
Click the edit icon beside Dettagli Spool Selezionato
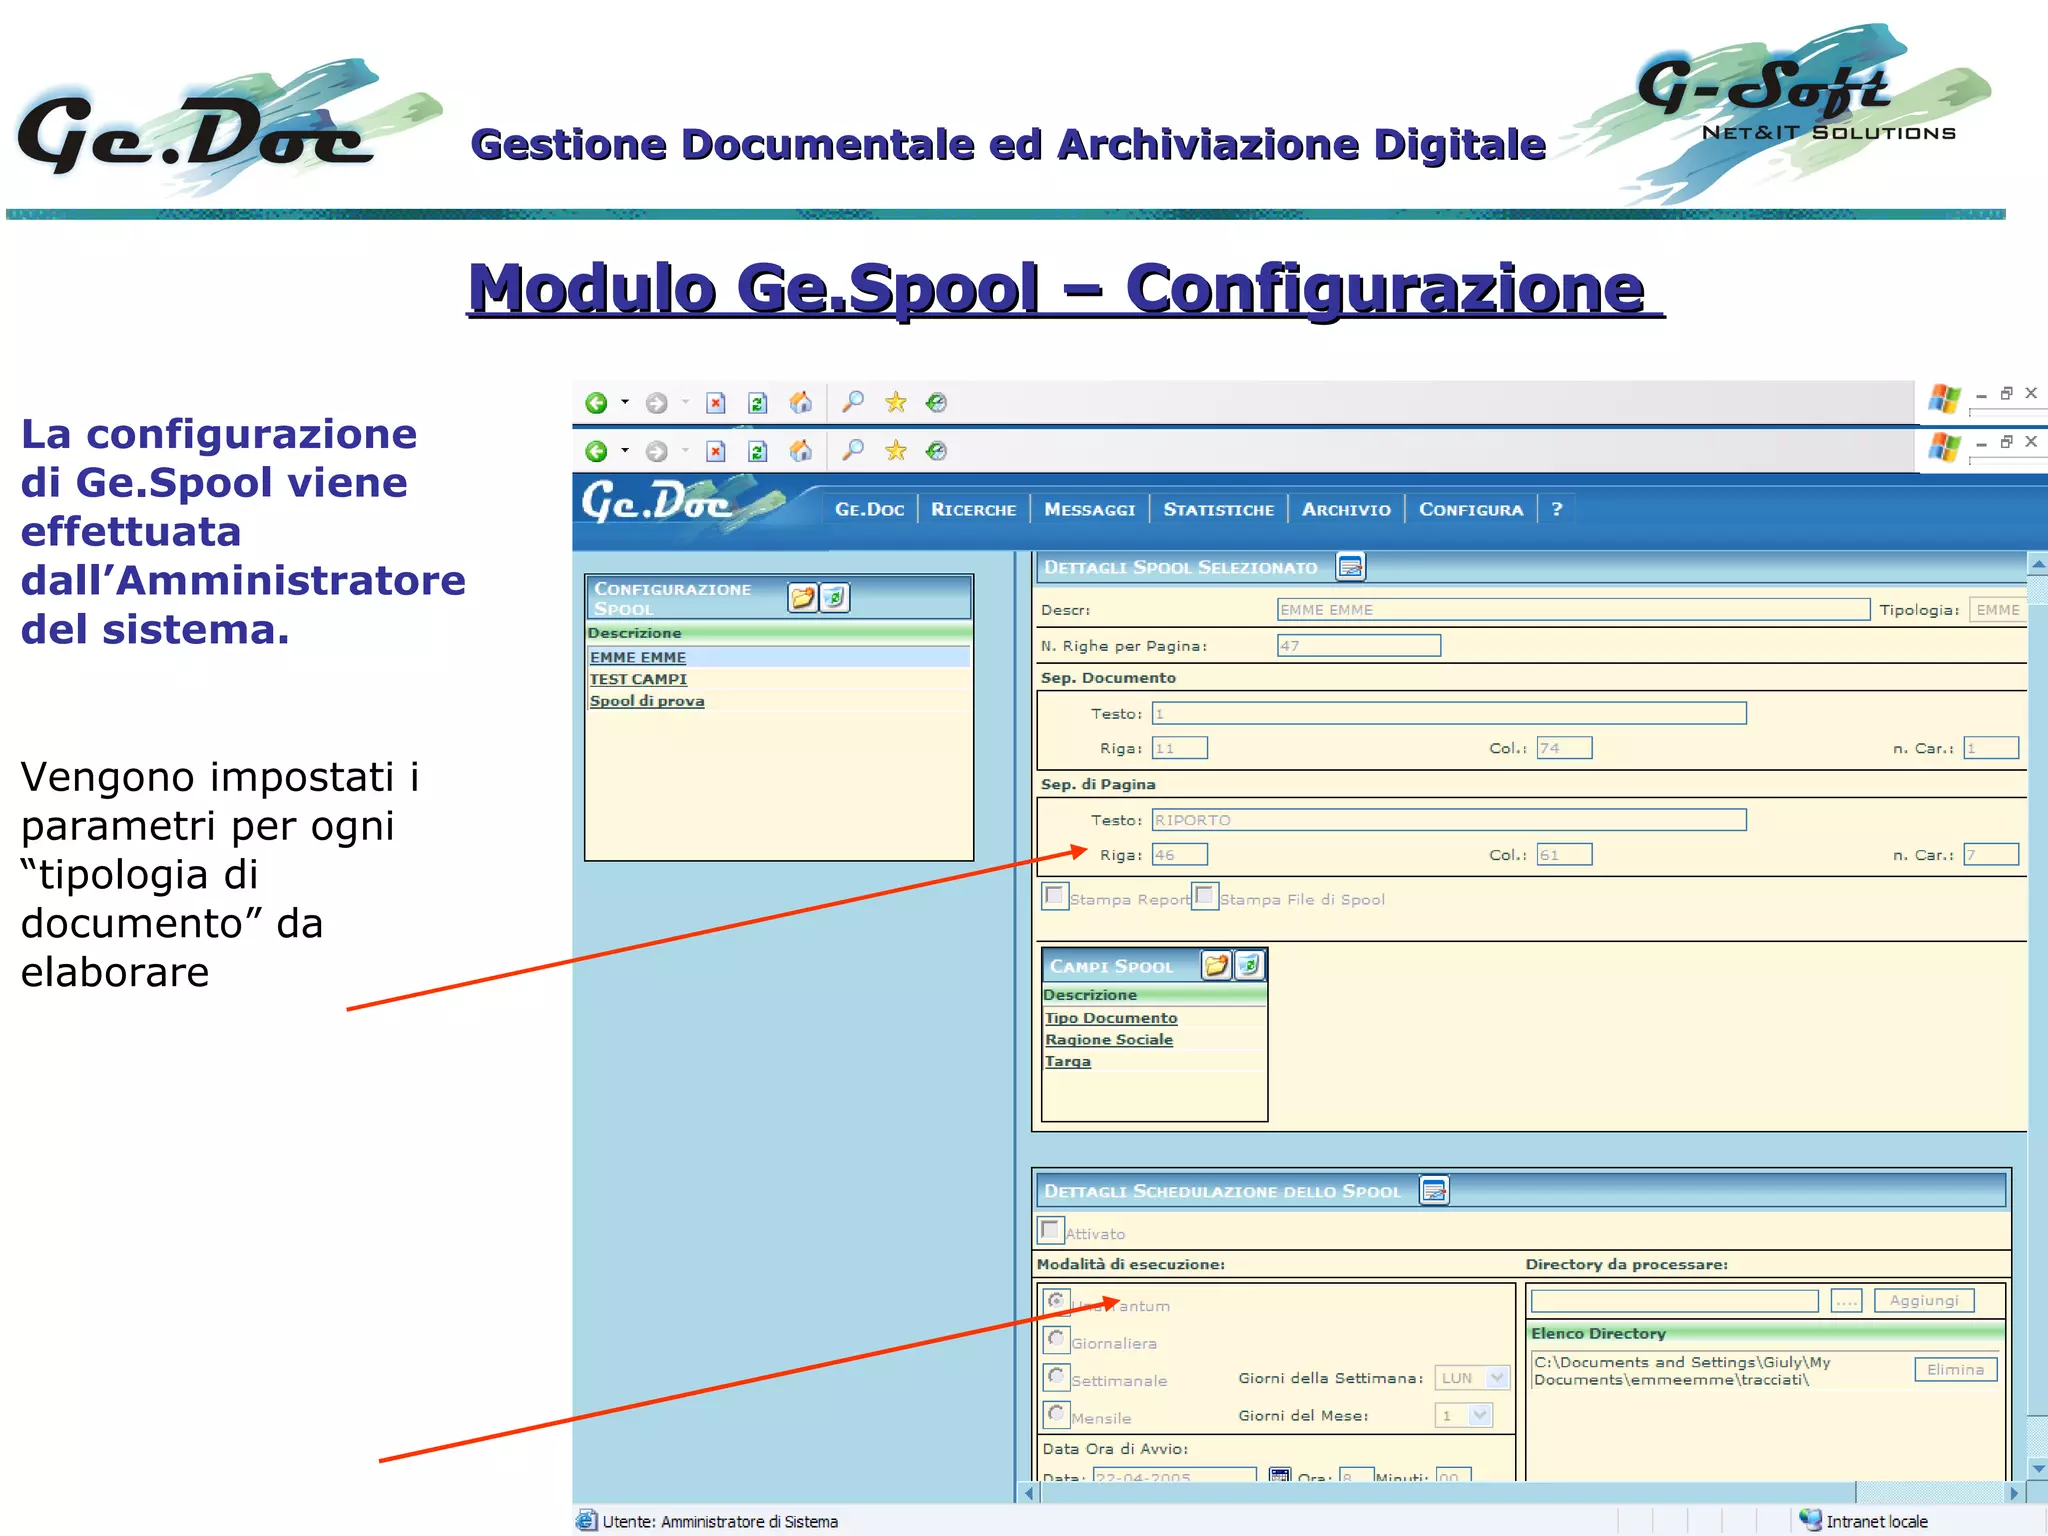[x=1351, y=567]
